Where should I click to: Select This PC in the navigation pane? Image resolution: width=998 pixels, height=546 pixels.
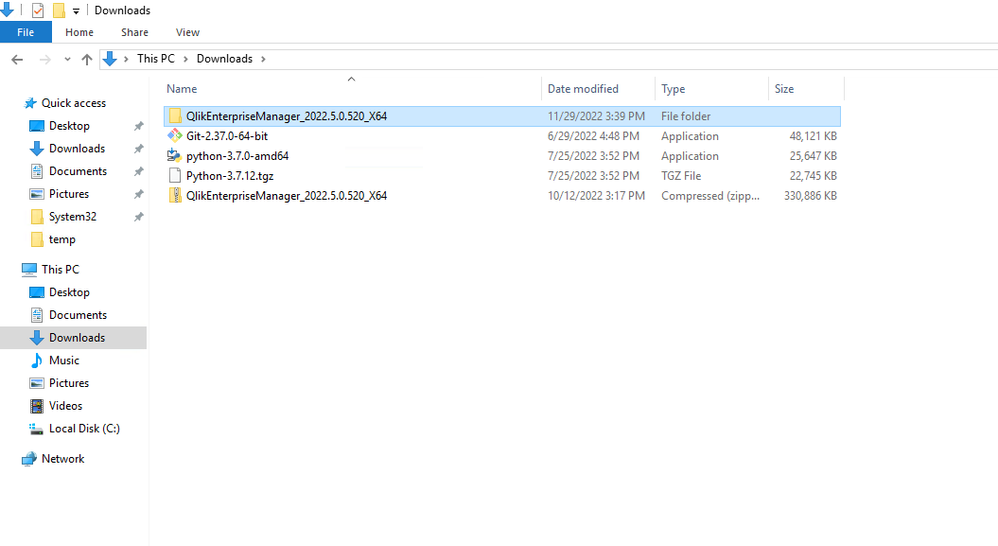click(x=60, y=270)
